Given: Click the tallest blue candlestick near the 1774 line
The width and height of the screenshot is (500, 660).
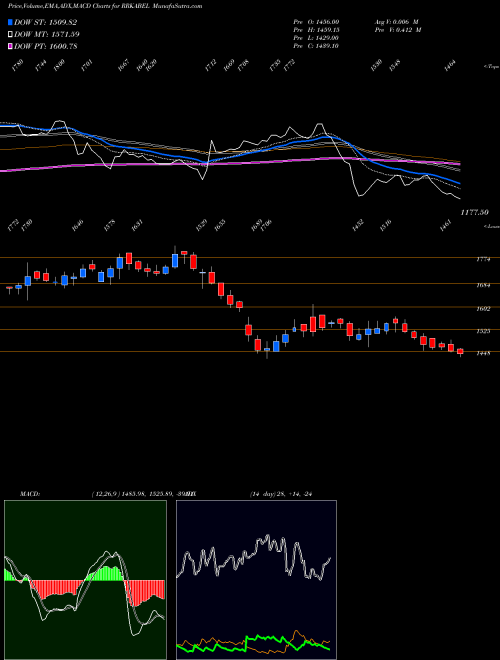Looking at the screenshot, I should point(175,260).
